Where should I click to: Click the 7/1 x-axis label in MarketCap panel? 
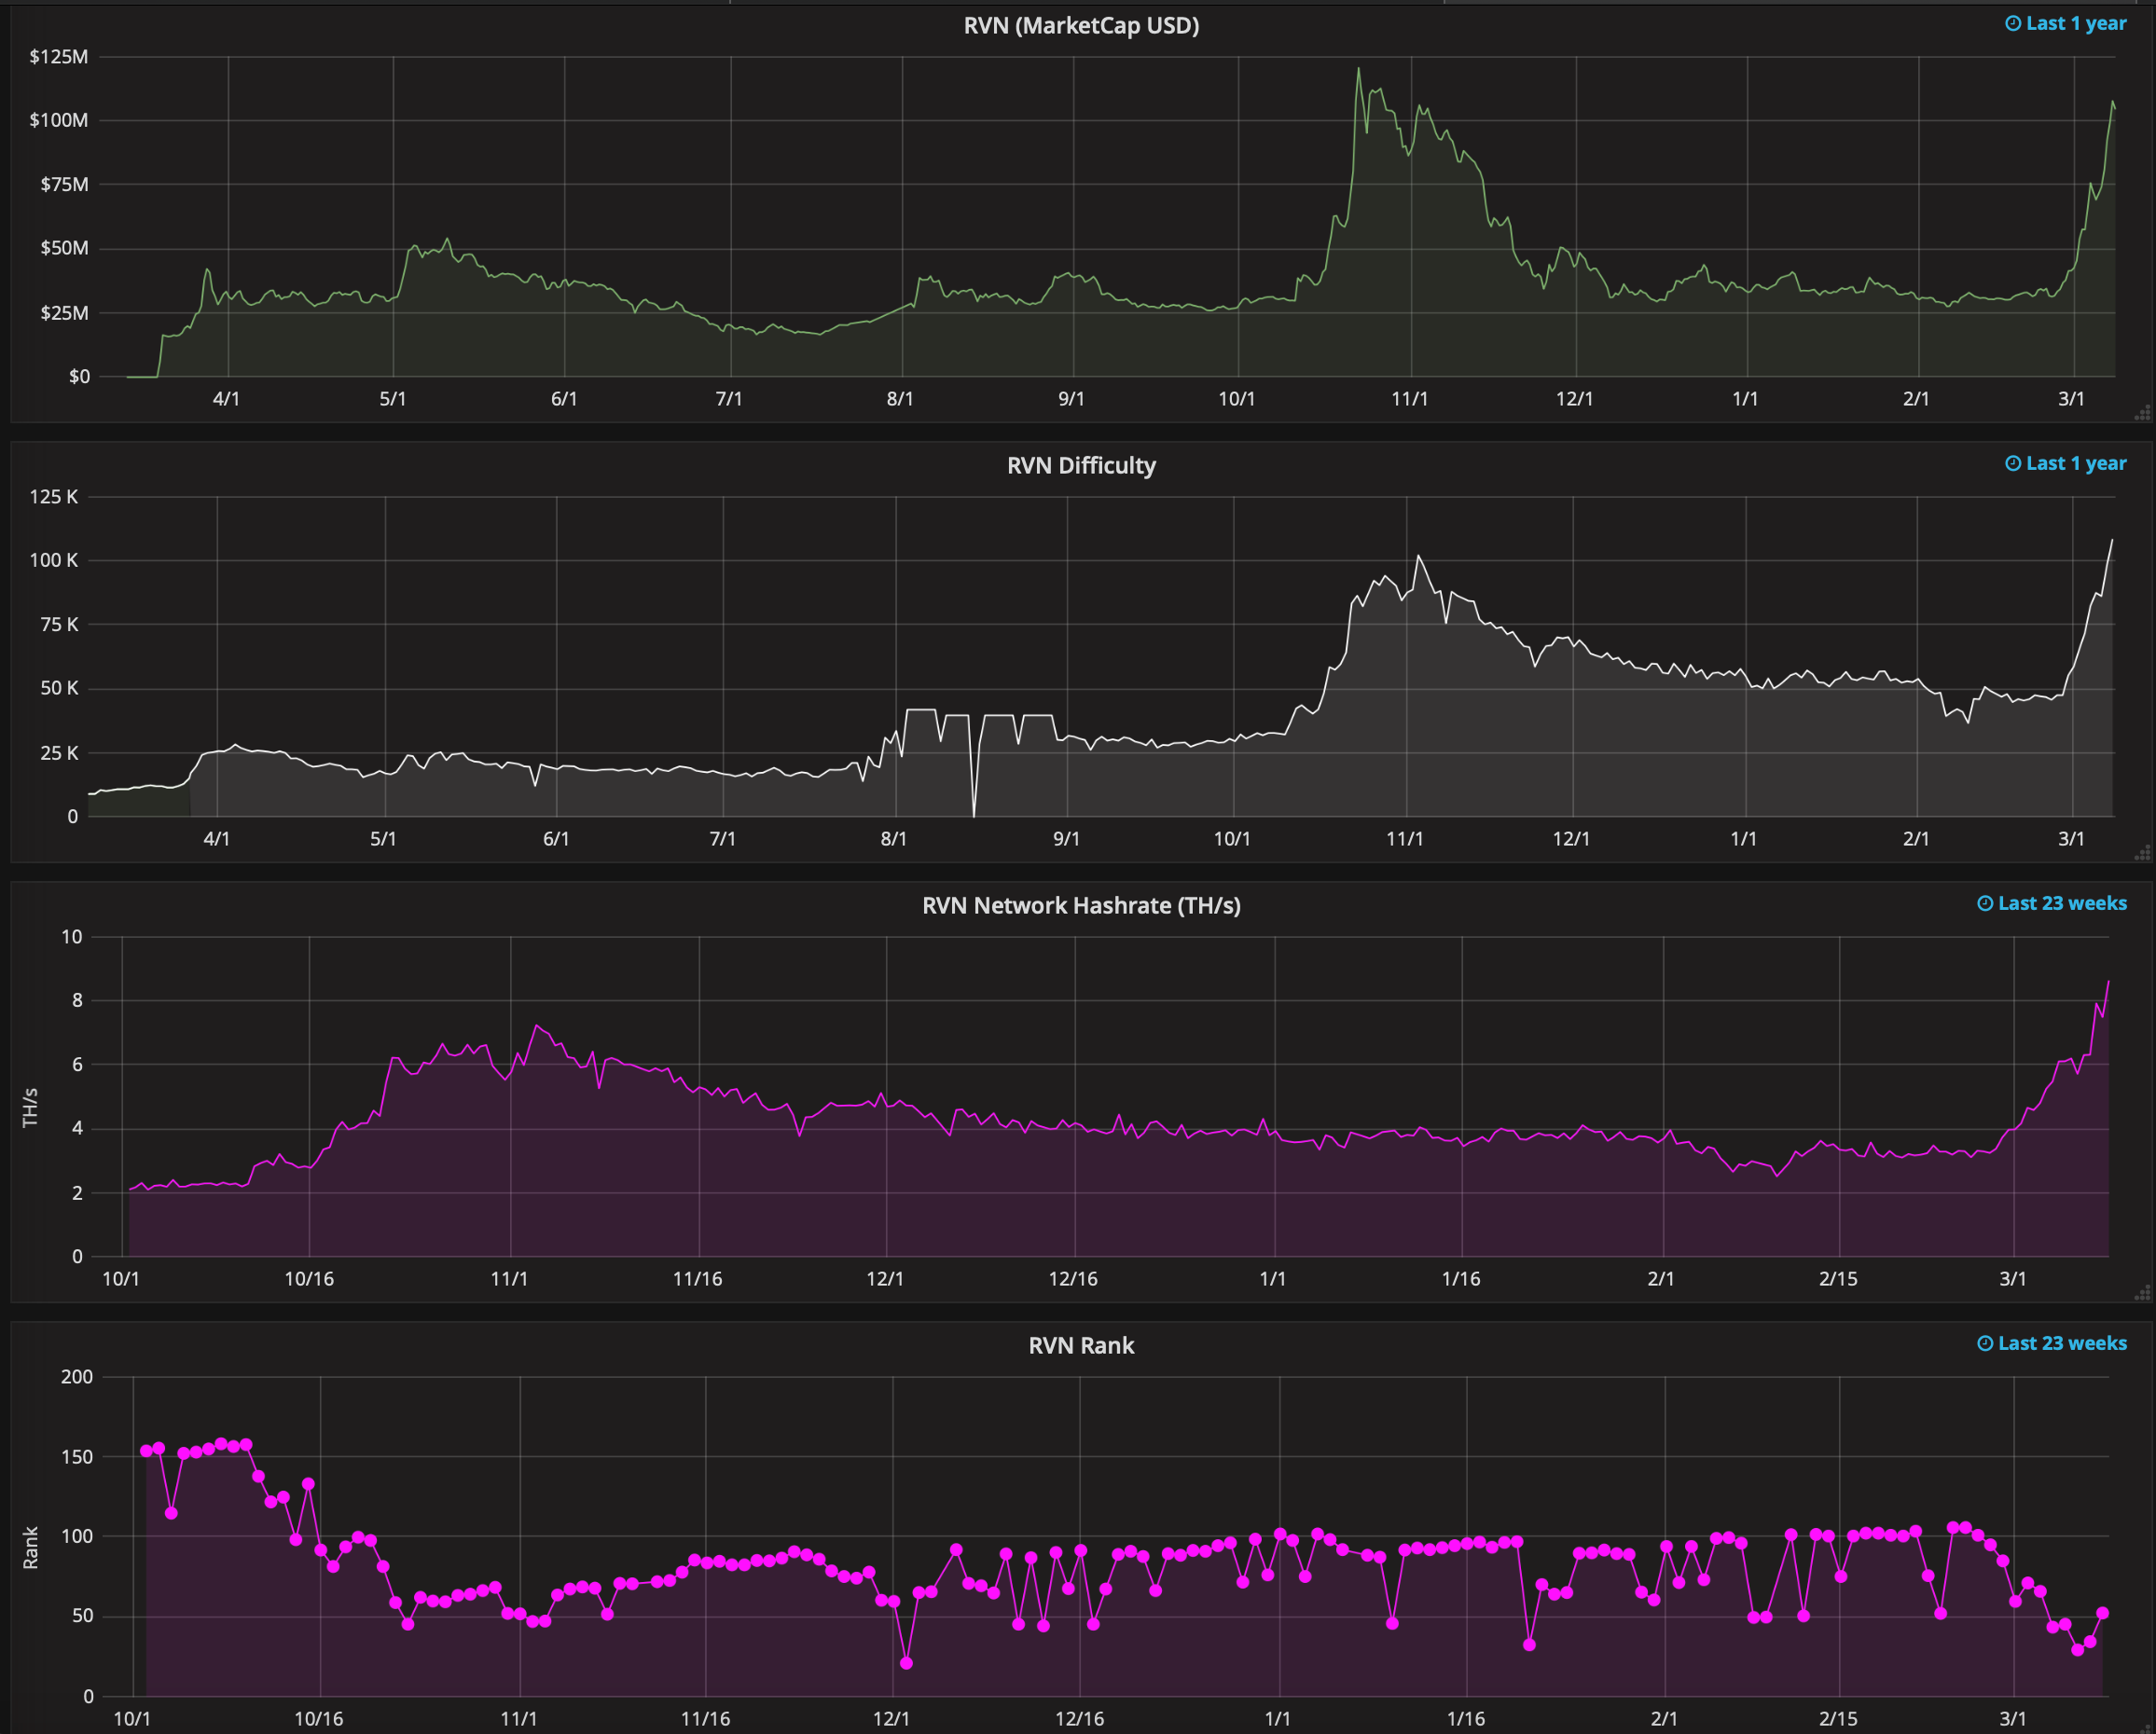pyautogui.click(x=729, y=399)
